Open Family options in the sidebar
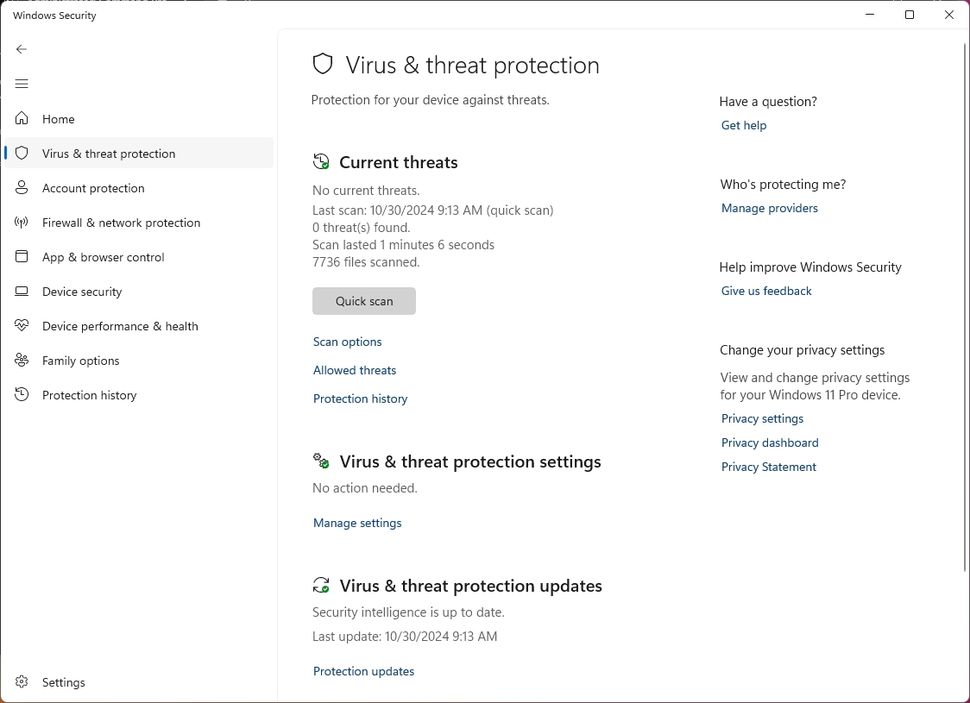 tap(79, 360)
